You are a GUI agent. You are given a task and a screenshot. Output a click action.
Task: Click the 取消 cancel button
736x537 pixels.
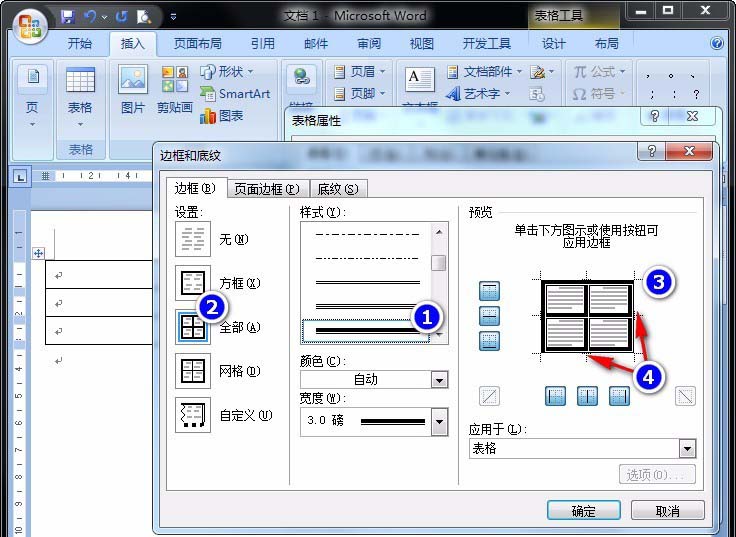pyautogui.click(x=667, y=510)
